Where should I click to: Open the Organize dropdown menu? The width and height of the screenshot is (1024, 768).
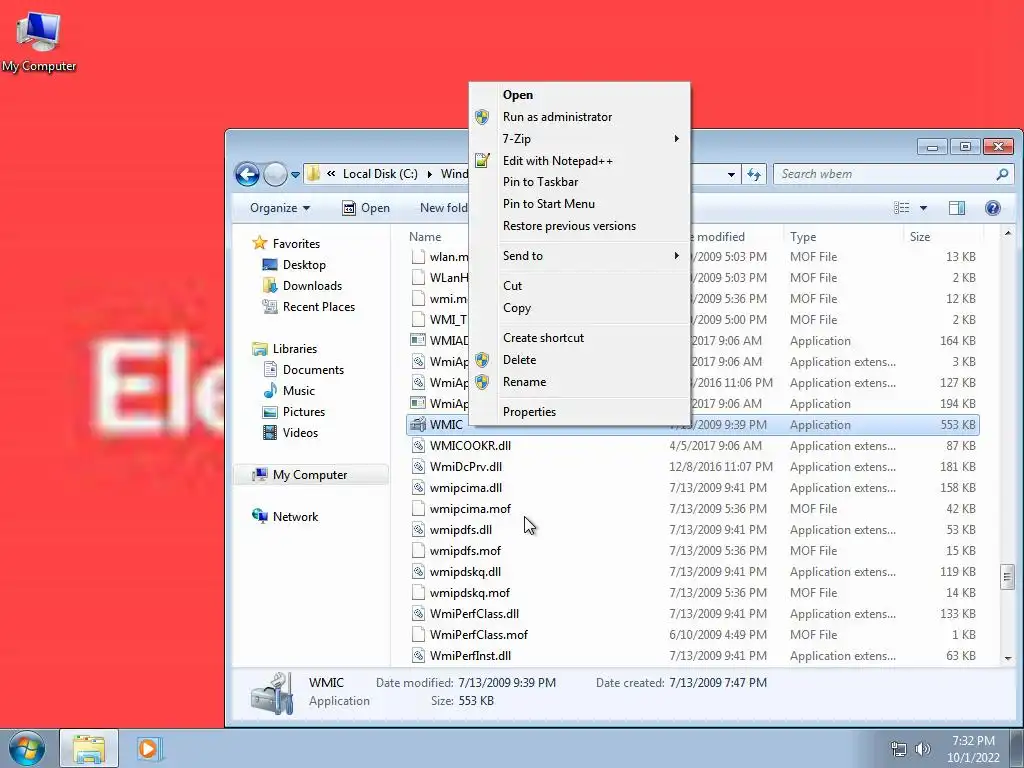(280, 208)
